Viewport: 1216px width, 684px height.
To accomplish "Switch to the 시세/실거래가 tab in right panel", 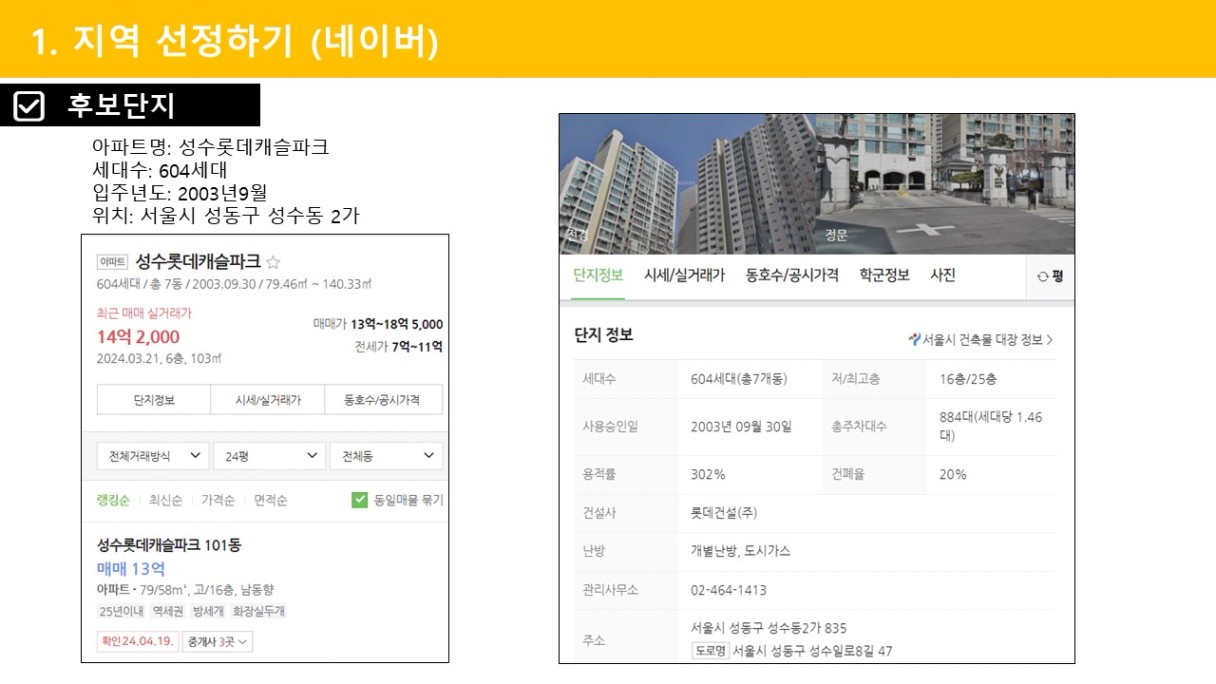I will [684, 275].
